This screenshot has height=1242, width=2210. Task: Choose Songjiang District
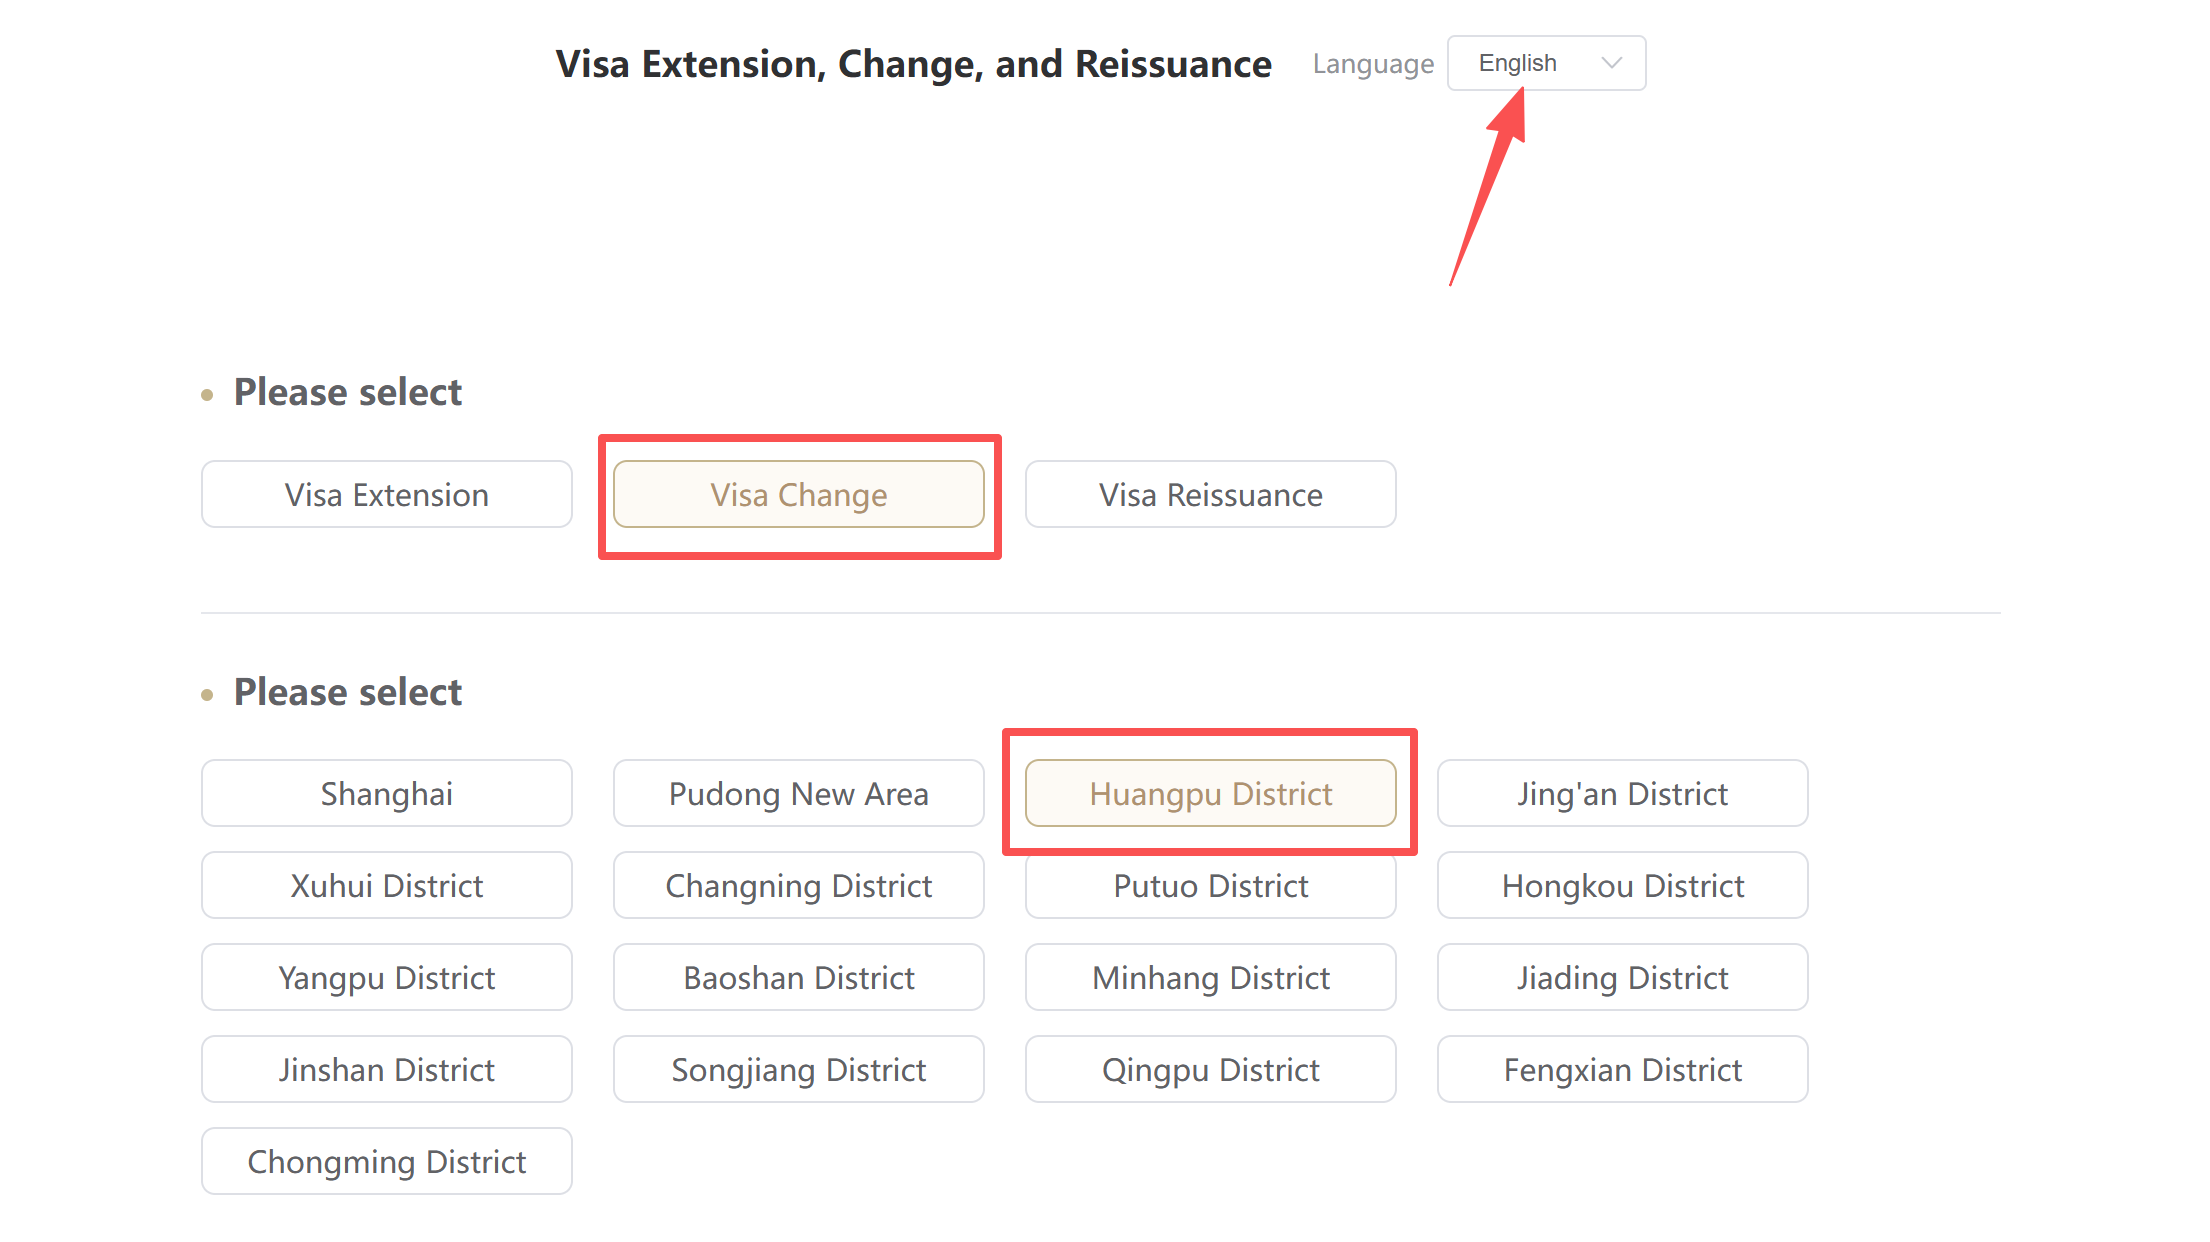click(799, 1069)
